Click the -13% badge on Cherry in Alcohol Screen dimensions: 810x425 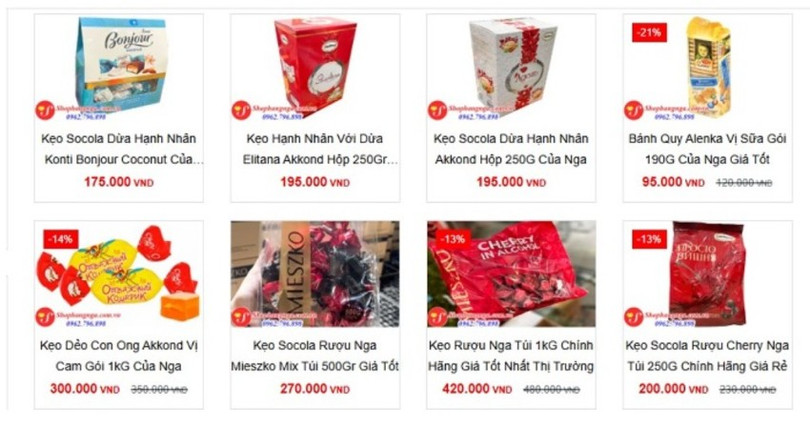[453, 239]
